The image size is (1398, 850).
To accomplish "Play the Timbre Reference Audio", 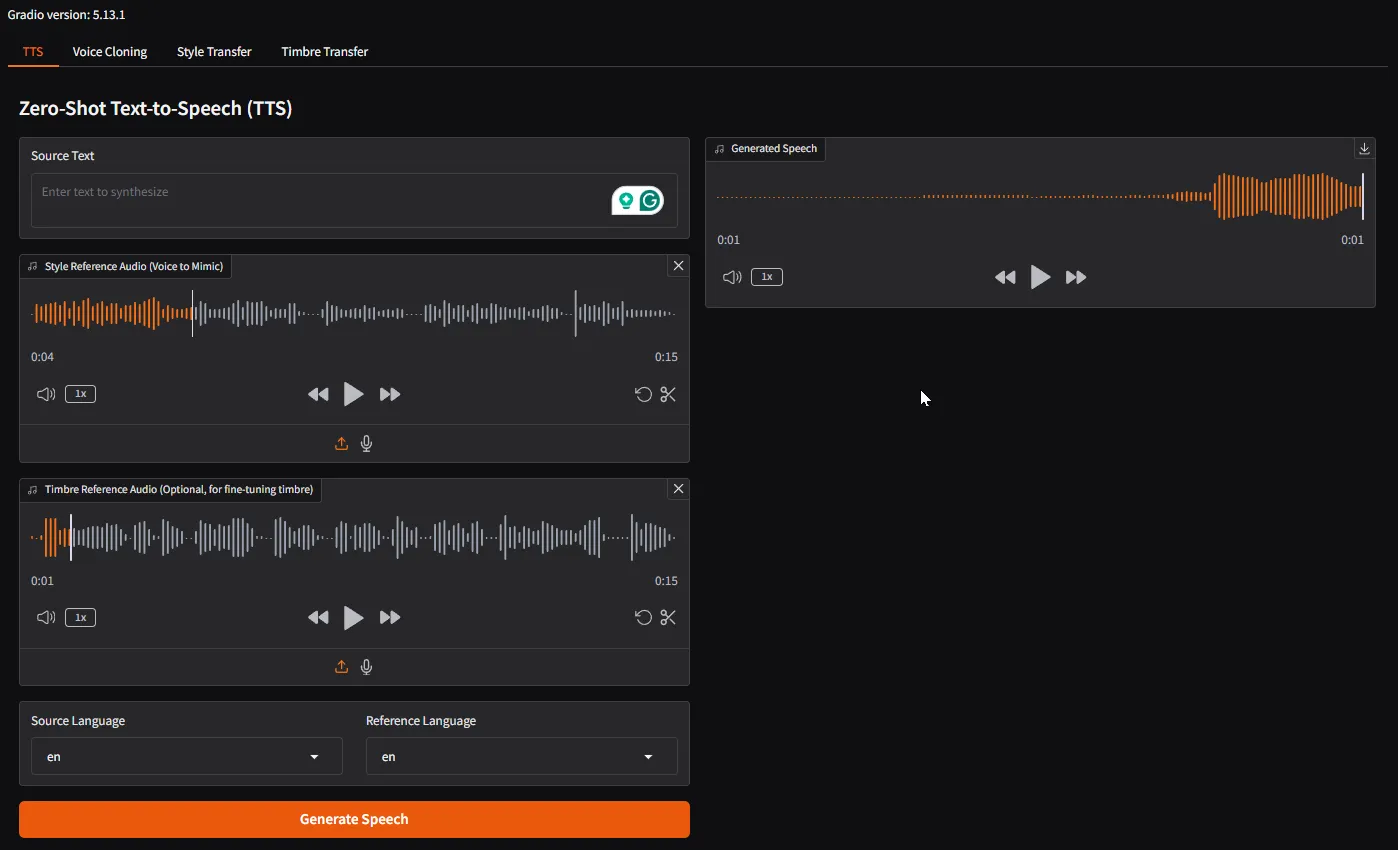I will [x=353, y=617].
